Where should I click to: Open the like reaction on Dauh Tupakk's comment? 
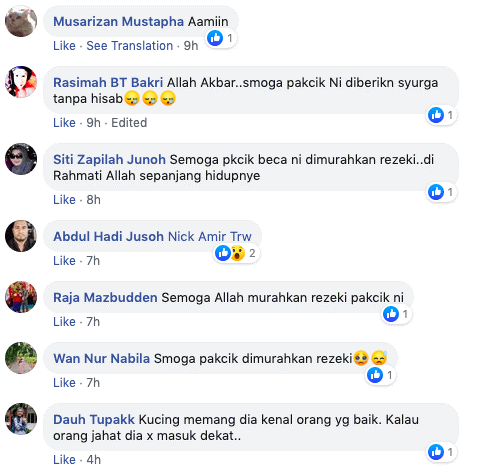pos(436,452)
